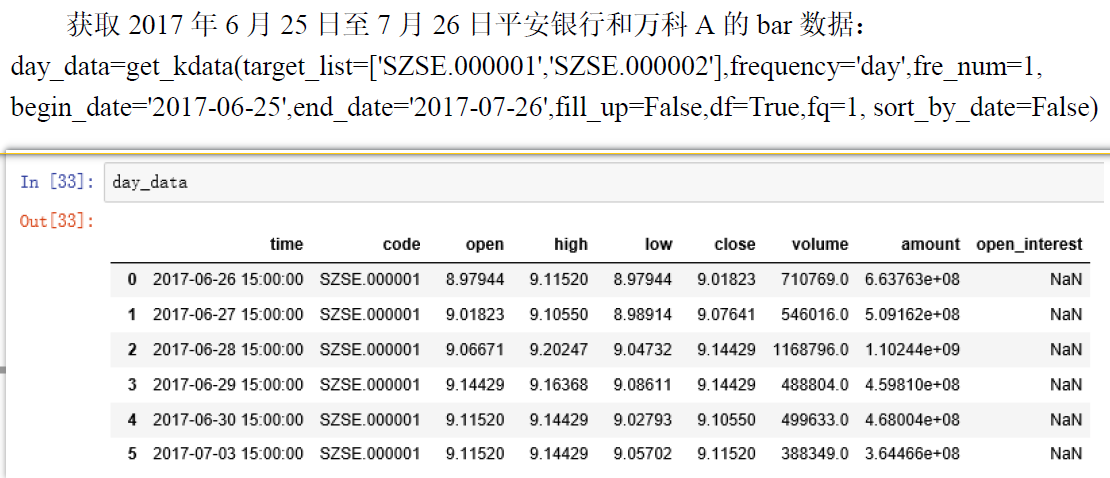
Task: Select the volume value 488804.0
Action: [x=815, y=385]
